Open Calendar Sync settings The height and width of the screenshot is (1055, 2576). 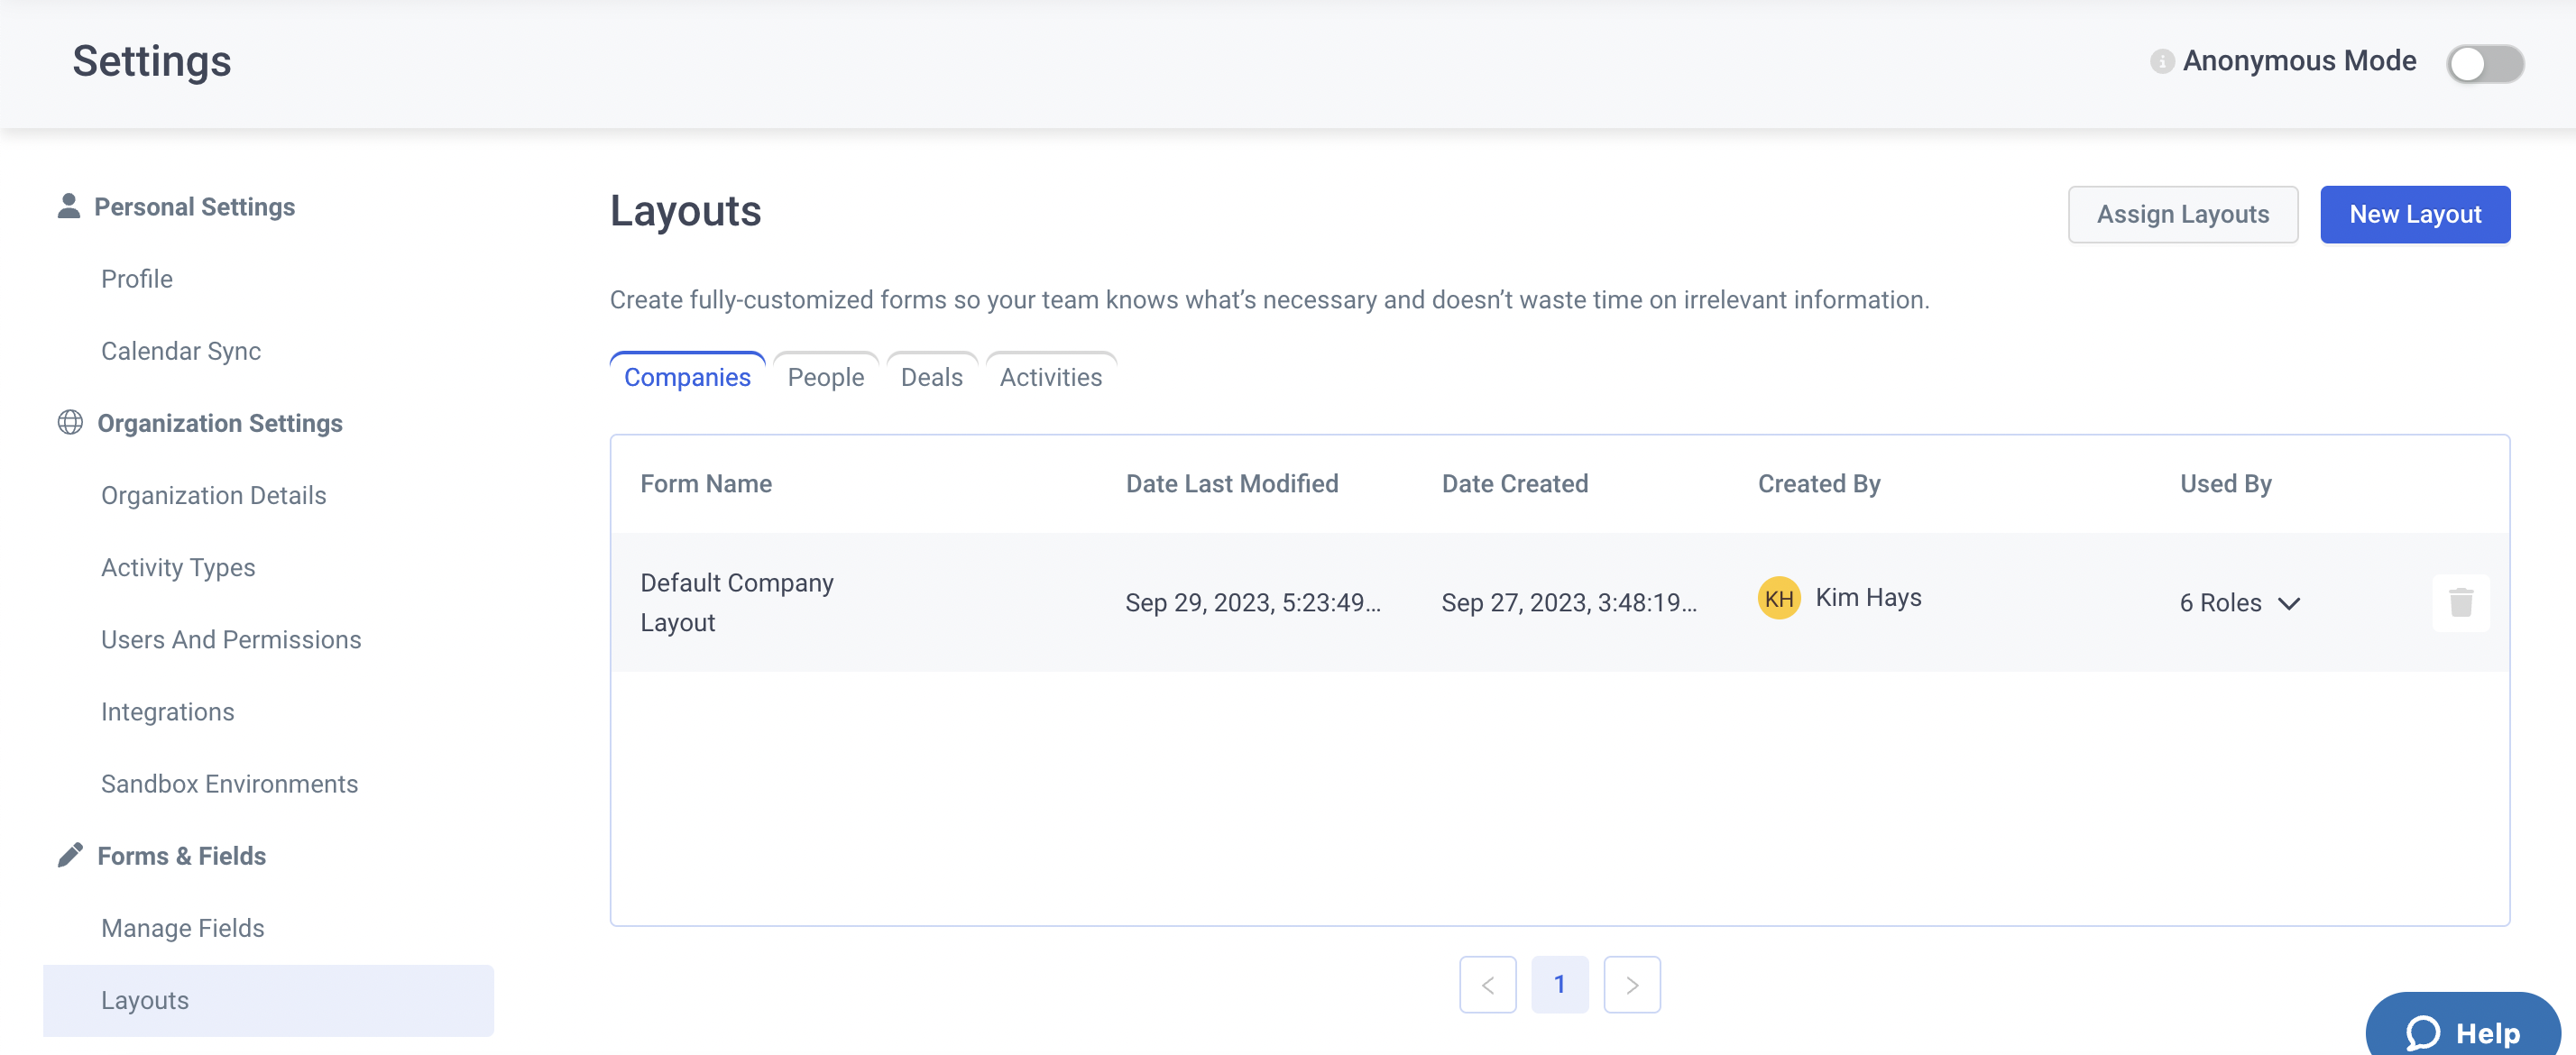tap(181, 351)
